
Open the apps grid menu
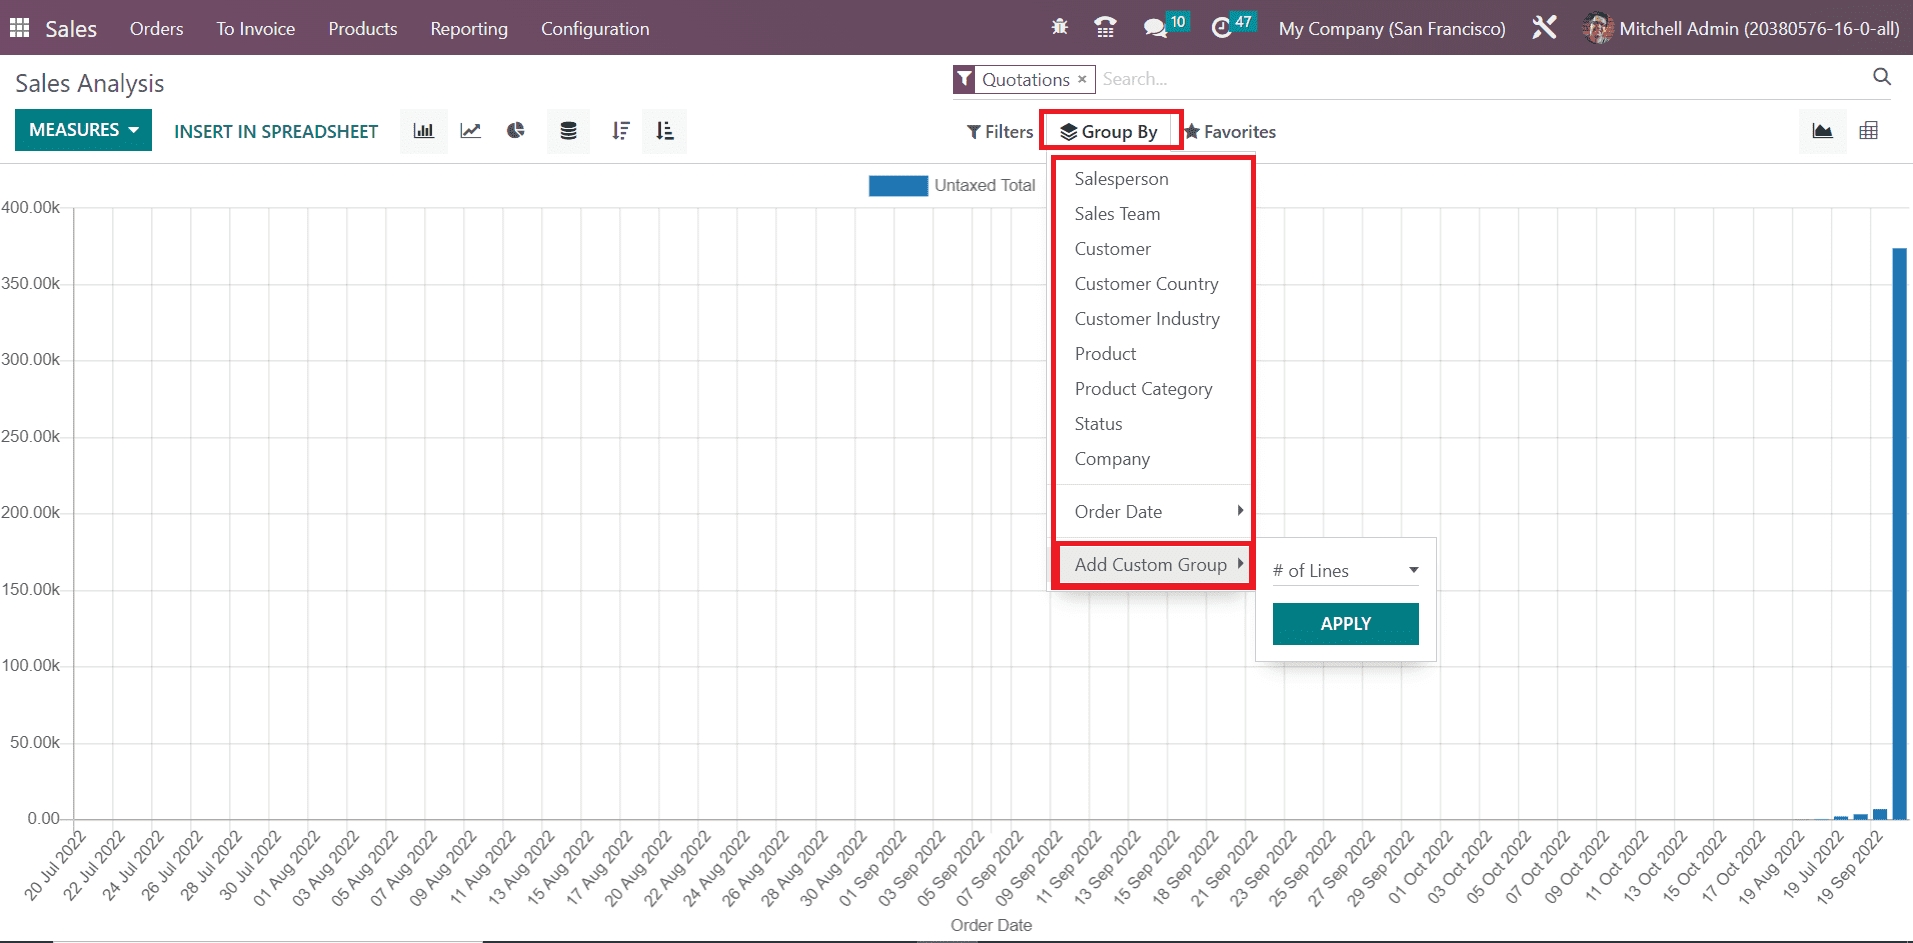(19, 28)
